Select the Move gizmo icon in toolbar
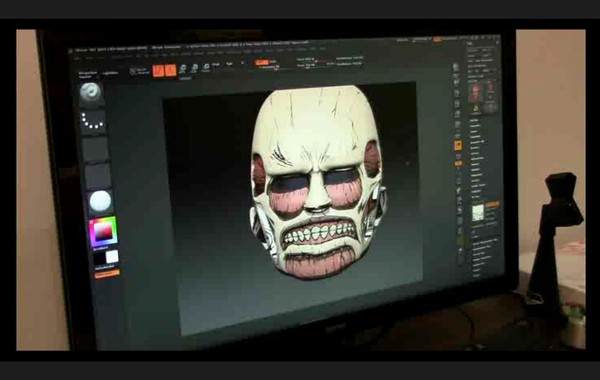The width and height of the screenshot is (600, 380). (183, 69)
